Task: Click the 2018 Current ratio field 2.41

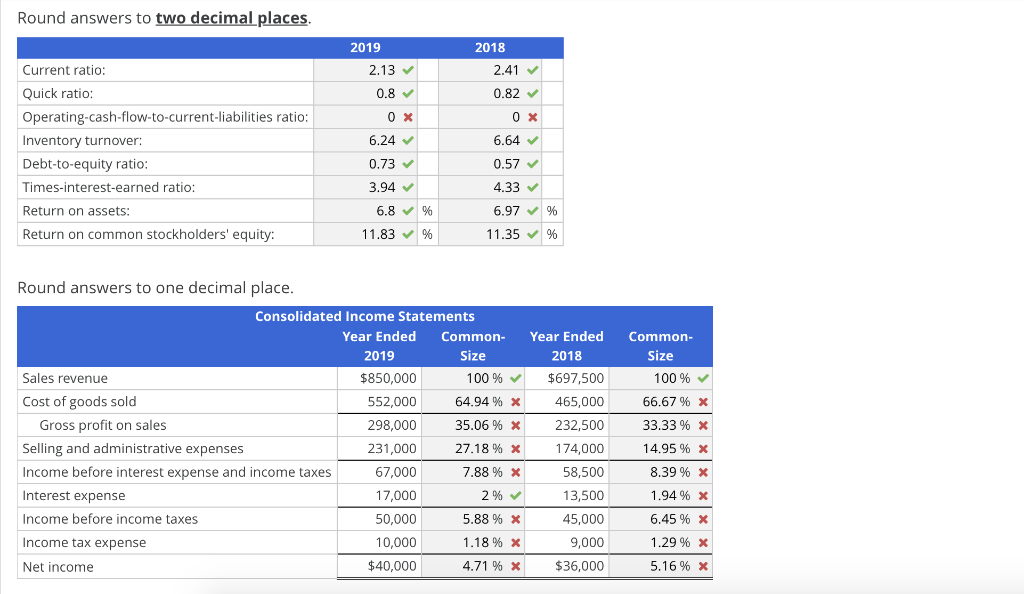Action: [x=490, y=70]
